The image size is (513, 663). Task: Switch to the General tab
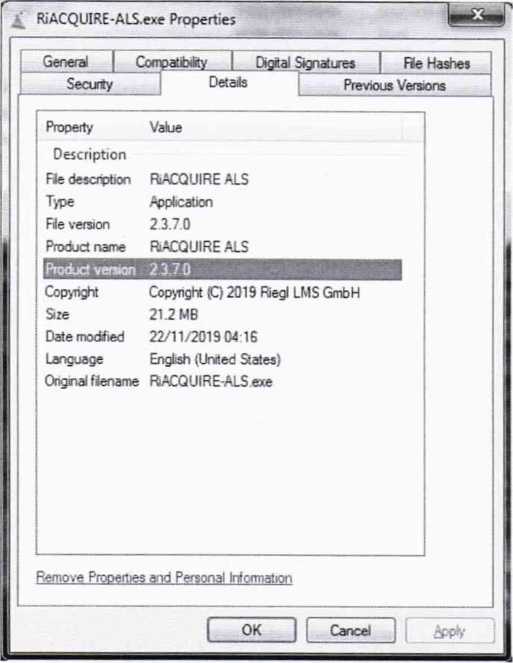pyautogui.click(x=66, y=62)
